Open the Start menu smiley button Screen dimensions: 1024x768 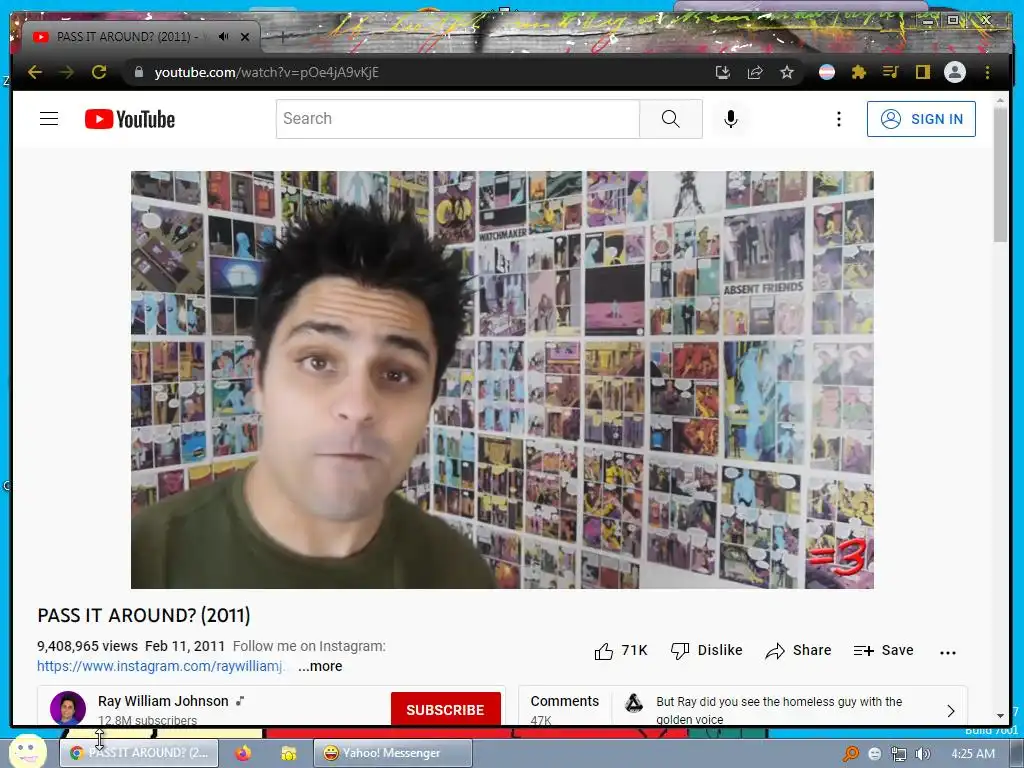click(x=27, y=752)
